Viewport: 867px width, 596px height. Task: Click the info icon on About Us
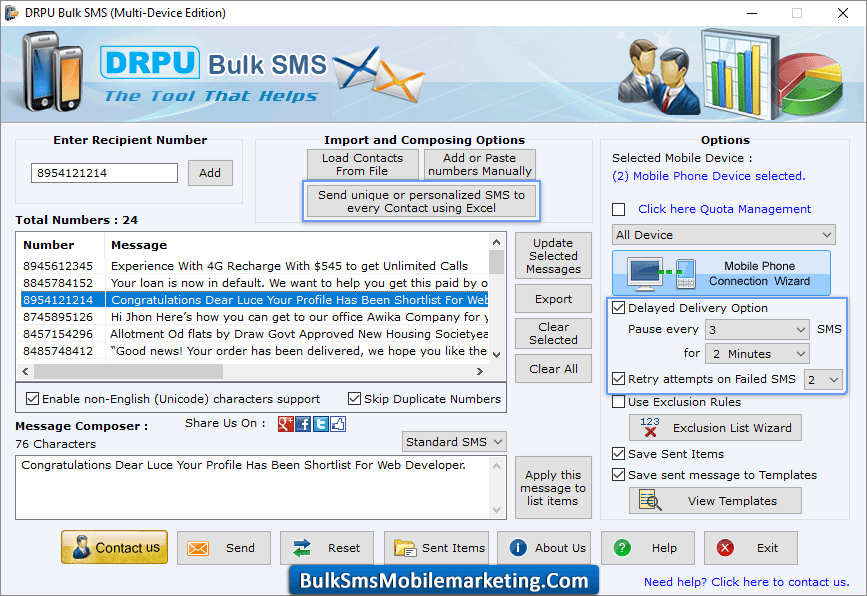tap(518, 548)
